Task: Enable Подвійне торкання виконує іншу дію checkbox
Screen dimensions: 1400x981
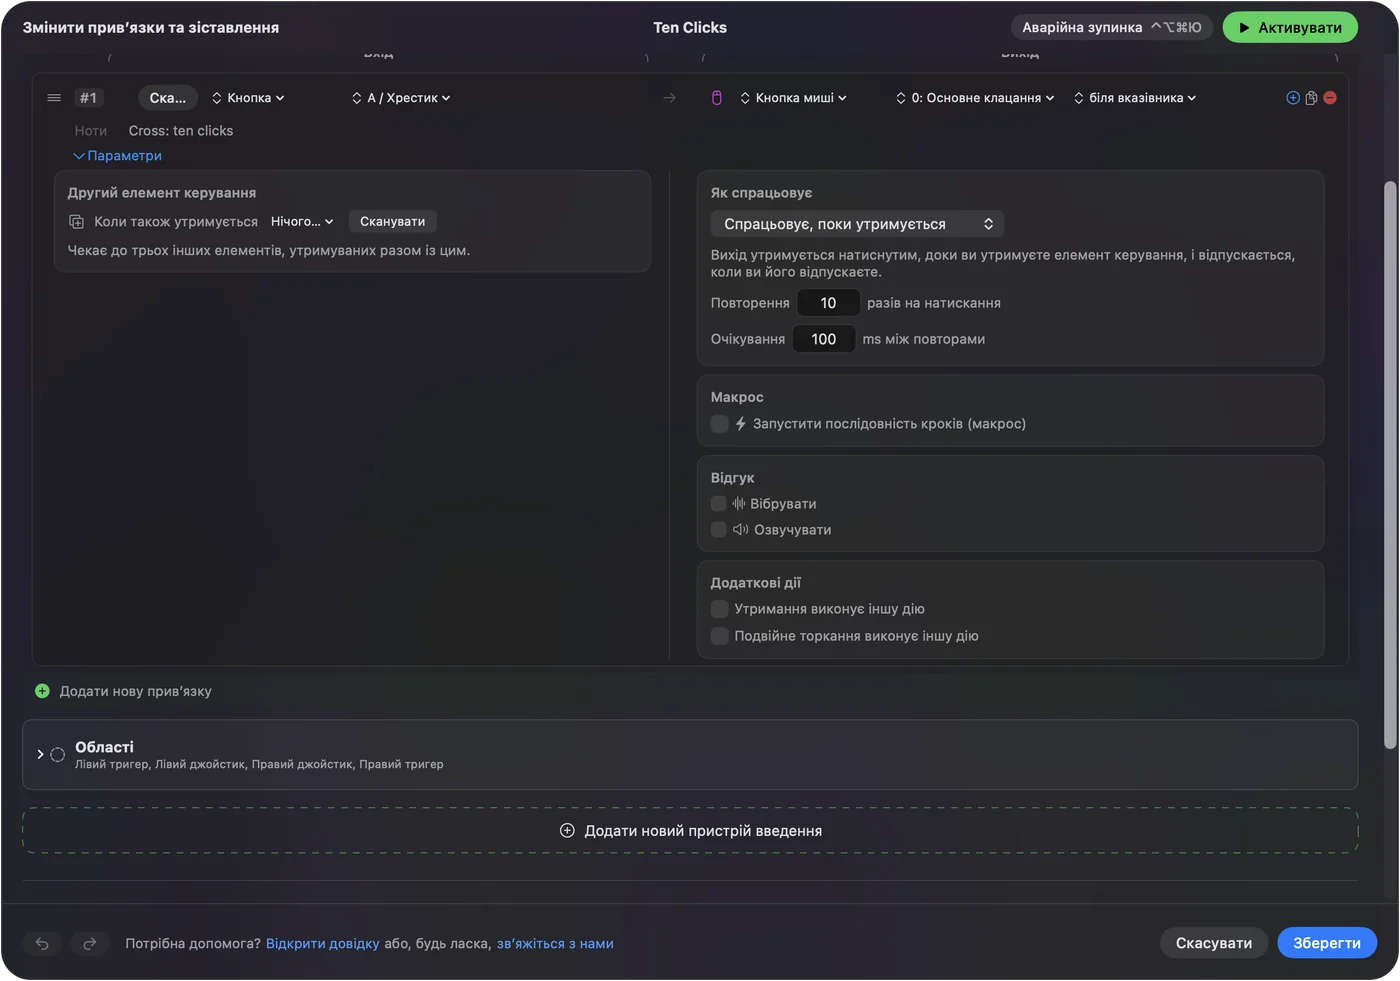Action: coord(719,636)
